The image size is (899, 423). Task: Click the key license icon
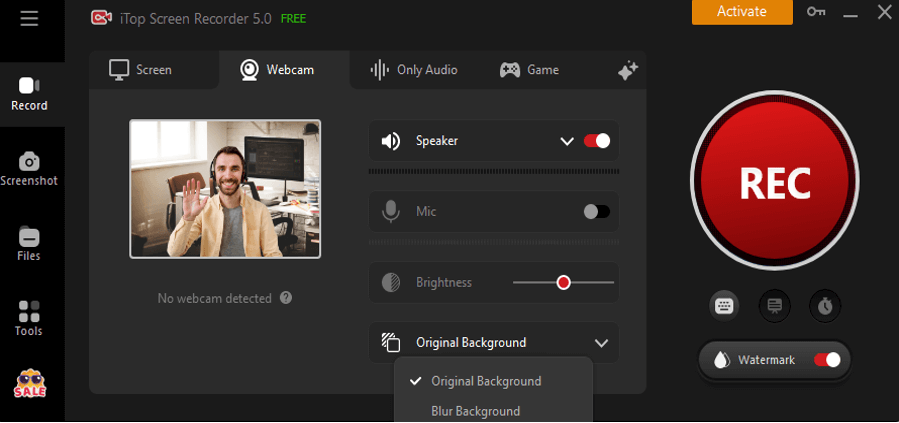(x=816, y=11)
